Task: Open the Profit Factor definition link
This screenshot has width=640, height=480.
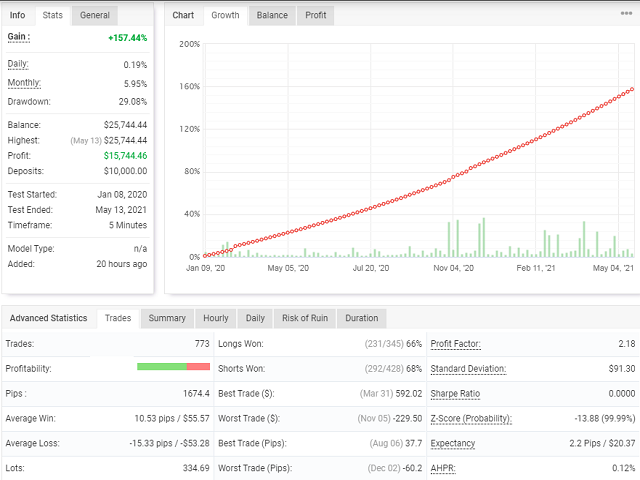Action: pos(455,344)
